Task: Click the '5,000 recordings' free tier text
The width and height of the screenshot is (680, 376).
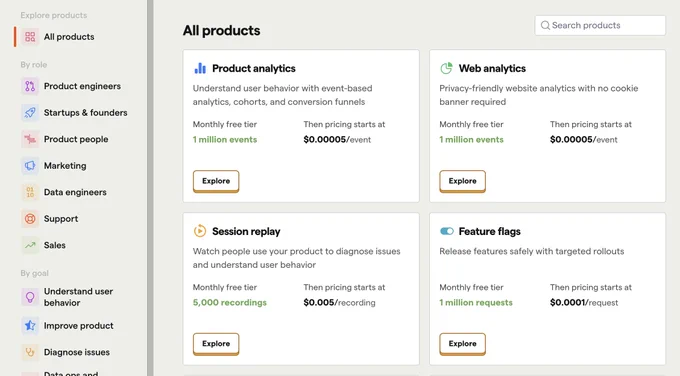Action: coord(230,303)
